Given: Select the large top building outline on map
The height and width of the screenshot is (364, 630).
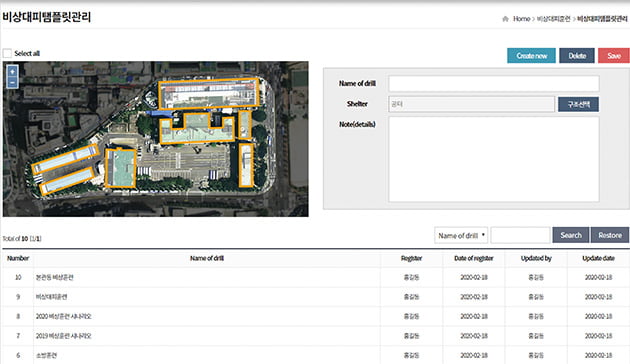Looking at the screenshot, I should pos(209,93).
